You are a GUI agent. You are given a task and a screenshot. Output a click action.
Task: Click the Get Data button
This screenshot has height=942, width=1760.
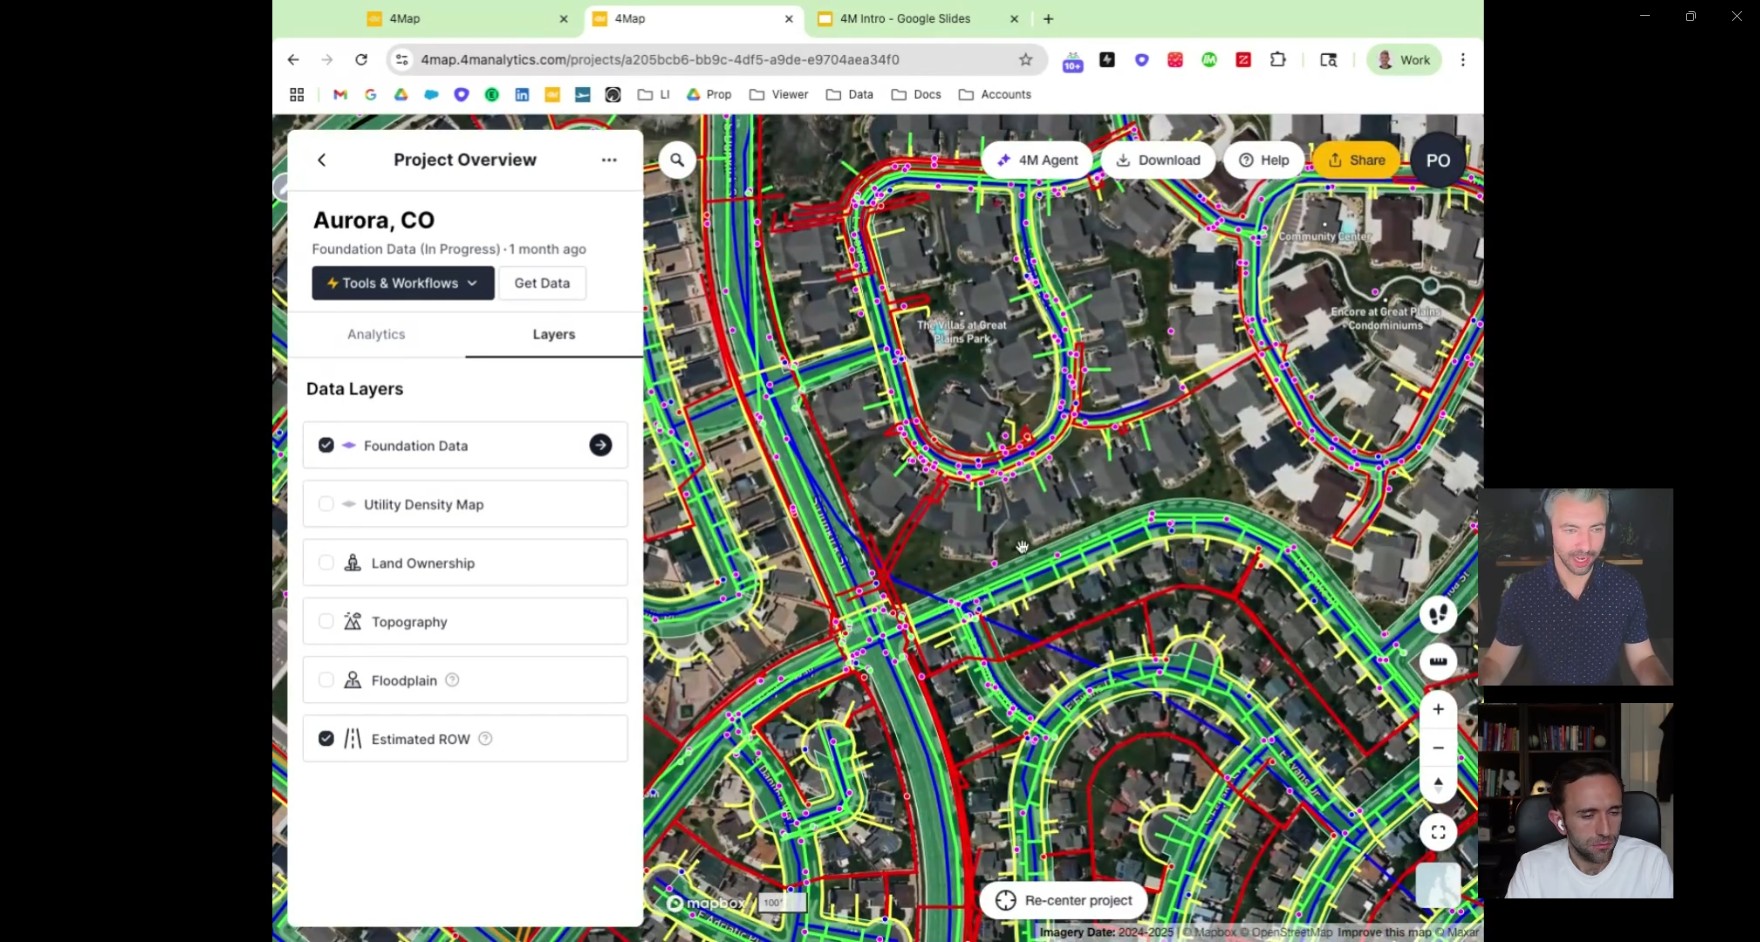pyautogui.click(x=542, y=283)
